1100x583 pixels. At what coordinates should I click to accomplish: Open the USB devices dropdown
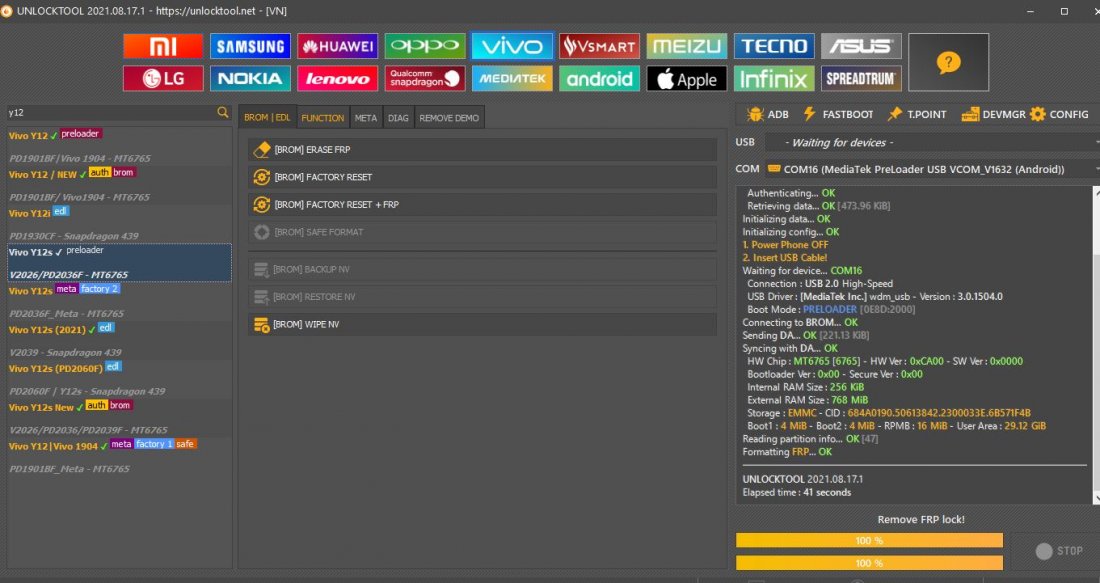(931, 142)
